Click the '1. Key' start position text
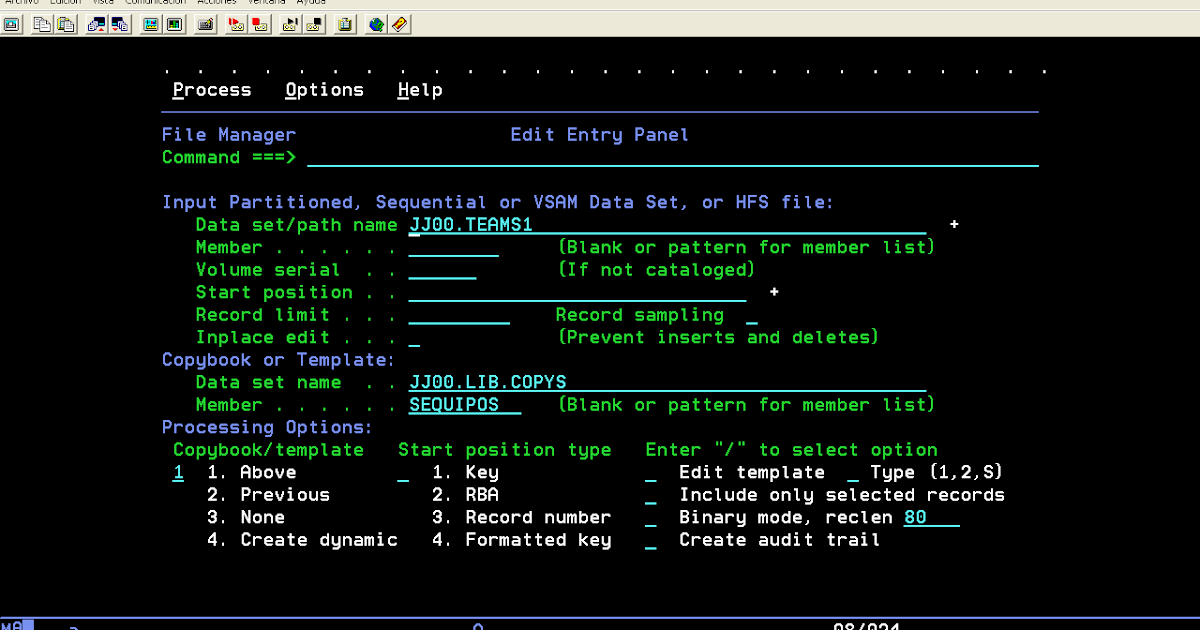1200x630 pixels. tap(465, 472)
